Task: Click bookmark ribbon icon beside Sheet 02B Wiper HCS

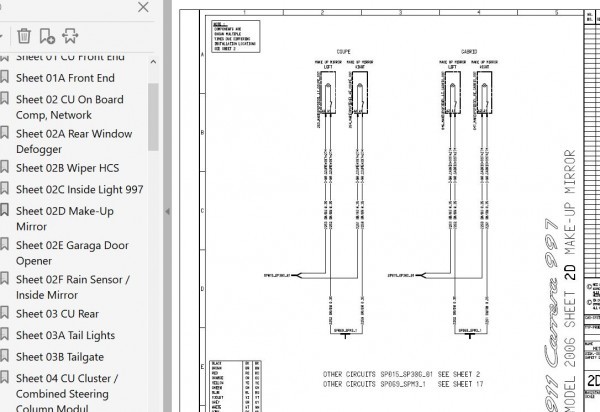Action: tap(4, 167)
